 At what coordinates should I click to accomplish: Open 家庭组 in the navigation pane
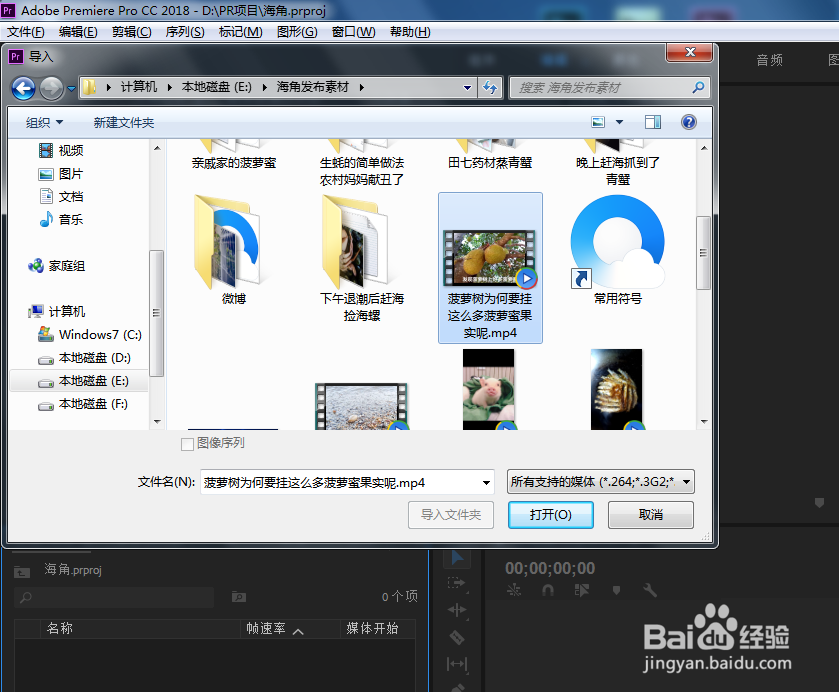point(57,265)
